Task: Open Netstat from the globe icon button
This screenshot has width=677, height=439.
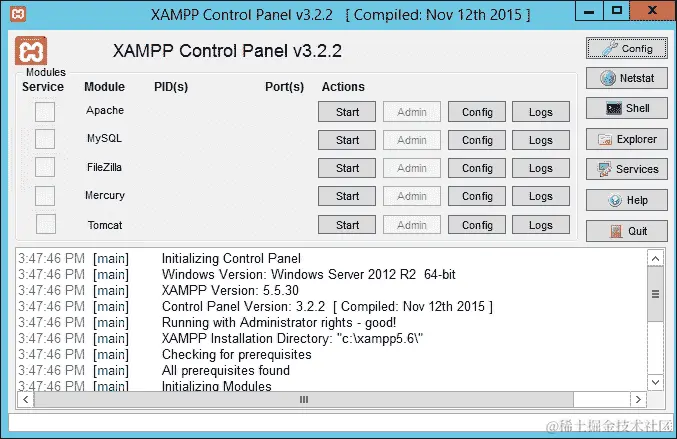Action: point(626,78)
